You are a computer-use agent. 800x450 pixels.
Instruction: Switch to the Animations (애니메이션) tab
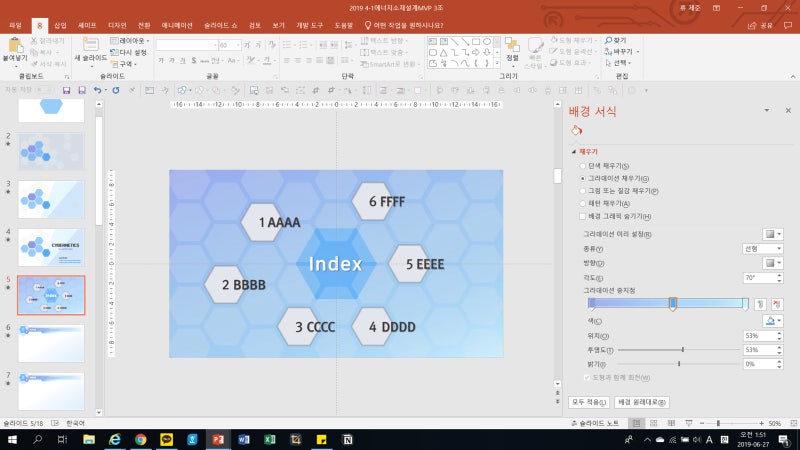[x=177, y=25]
